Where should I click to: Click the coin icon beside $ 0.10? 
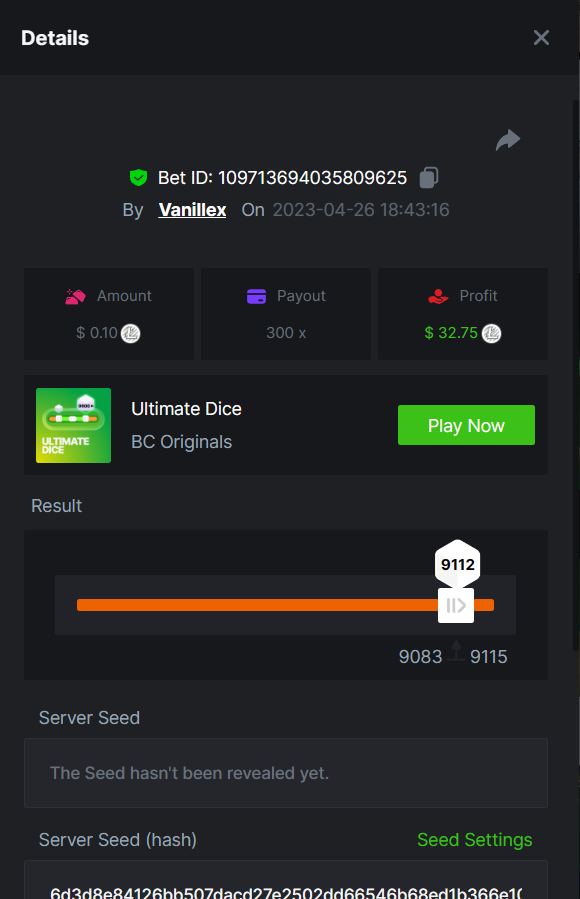(x=131, y=333)
